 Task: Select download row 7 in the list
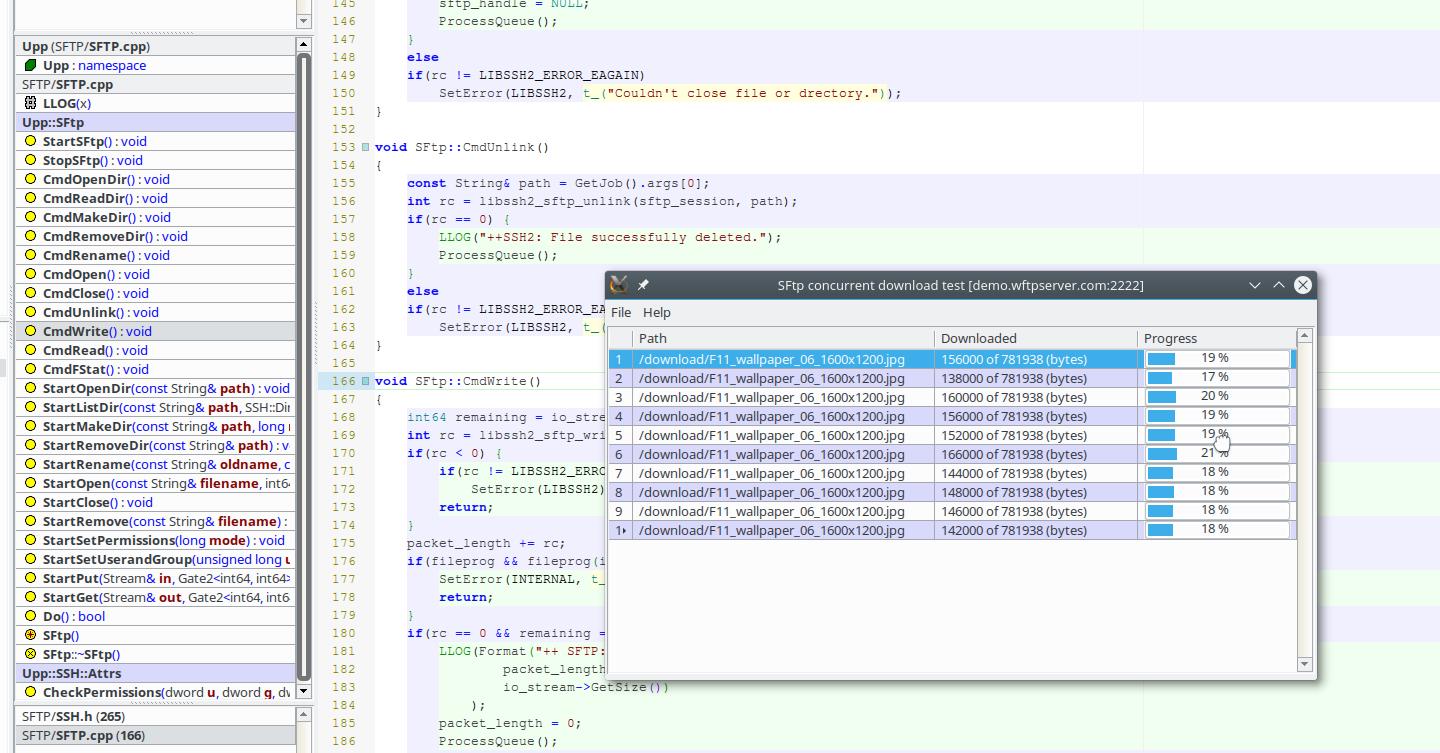coord(771,473)
